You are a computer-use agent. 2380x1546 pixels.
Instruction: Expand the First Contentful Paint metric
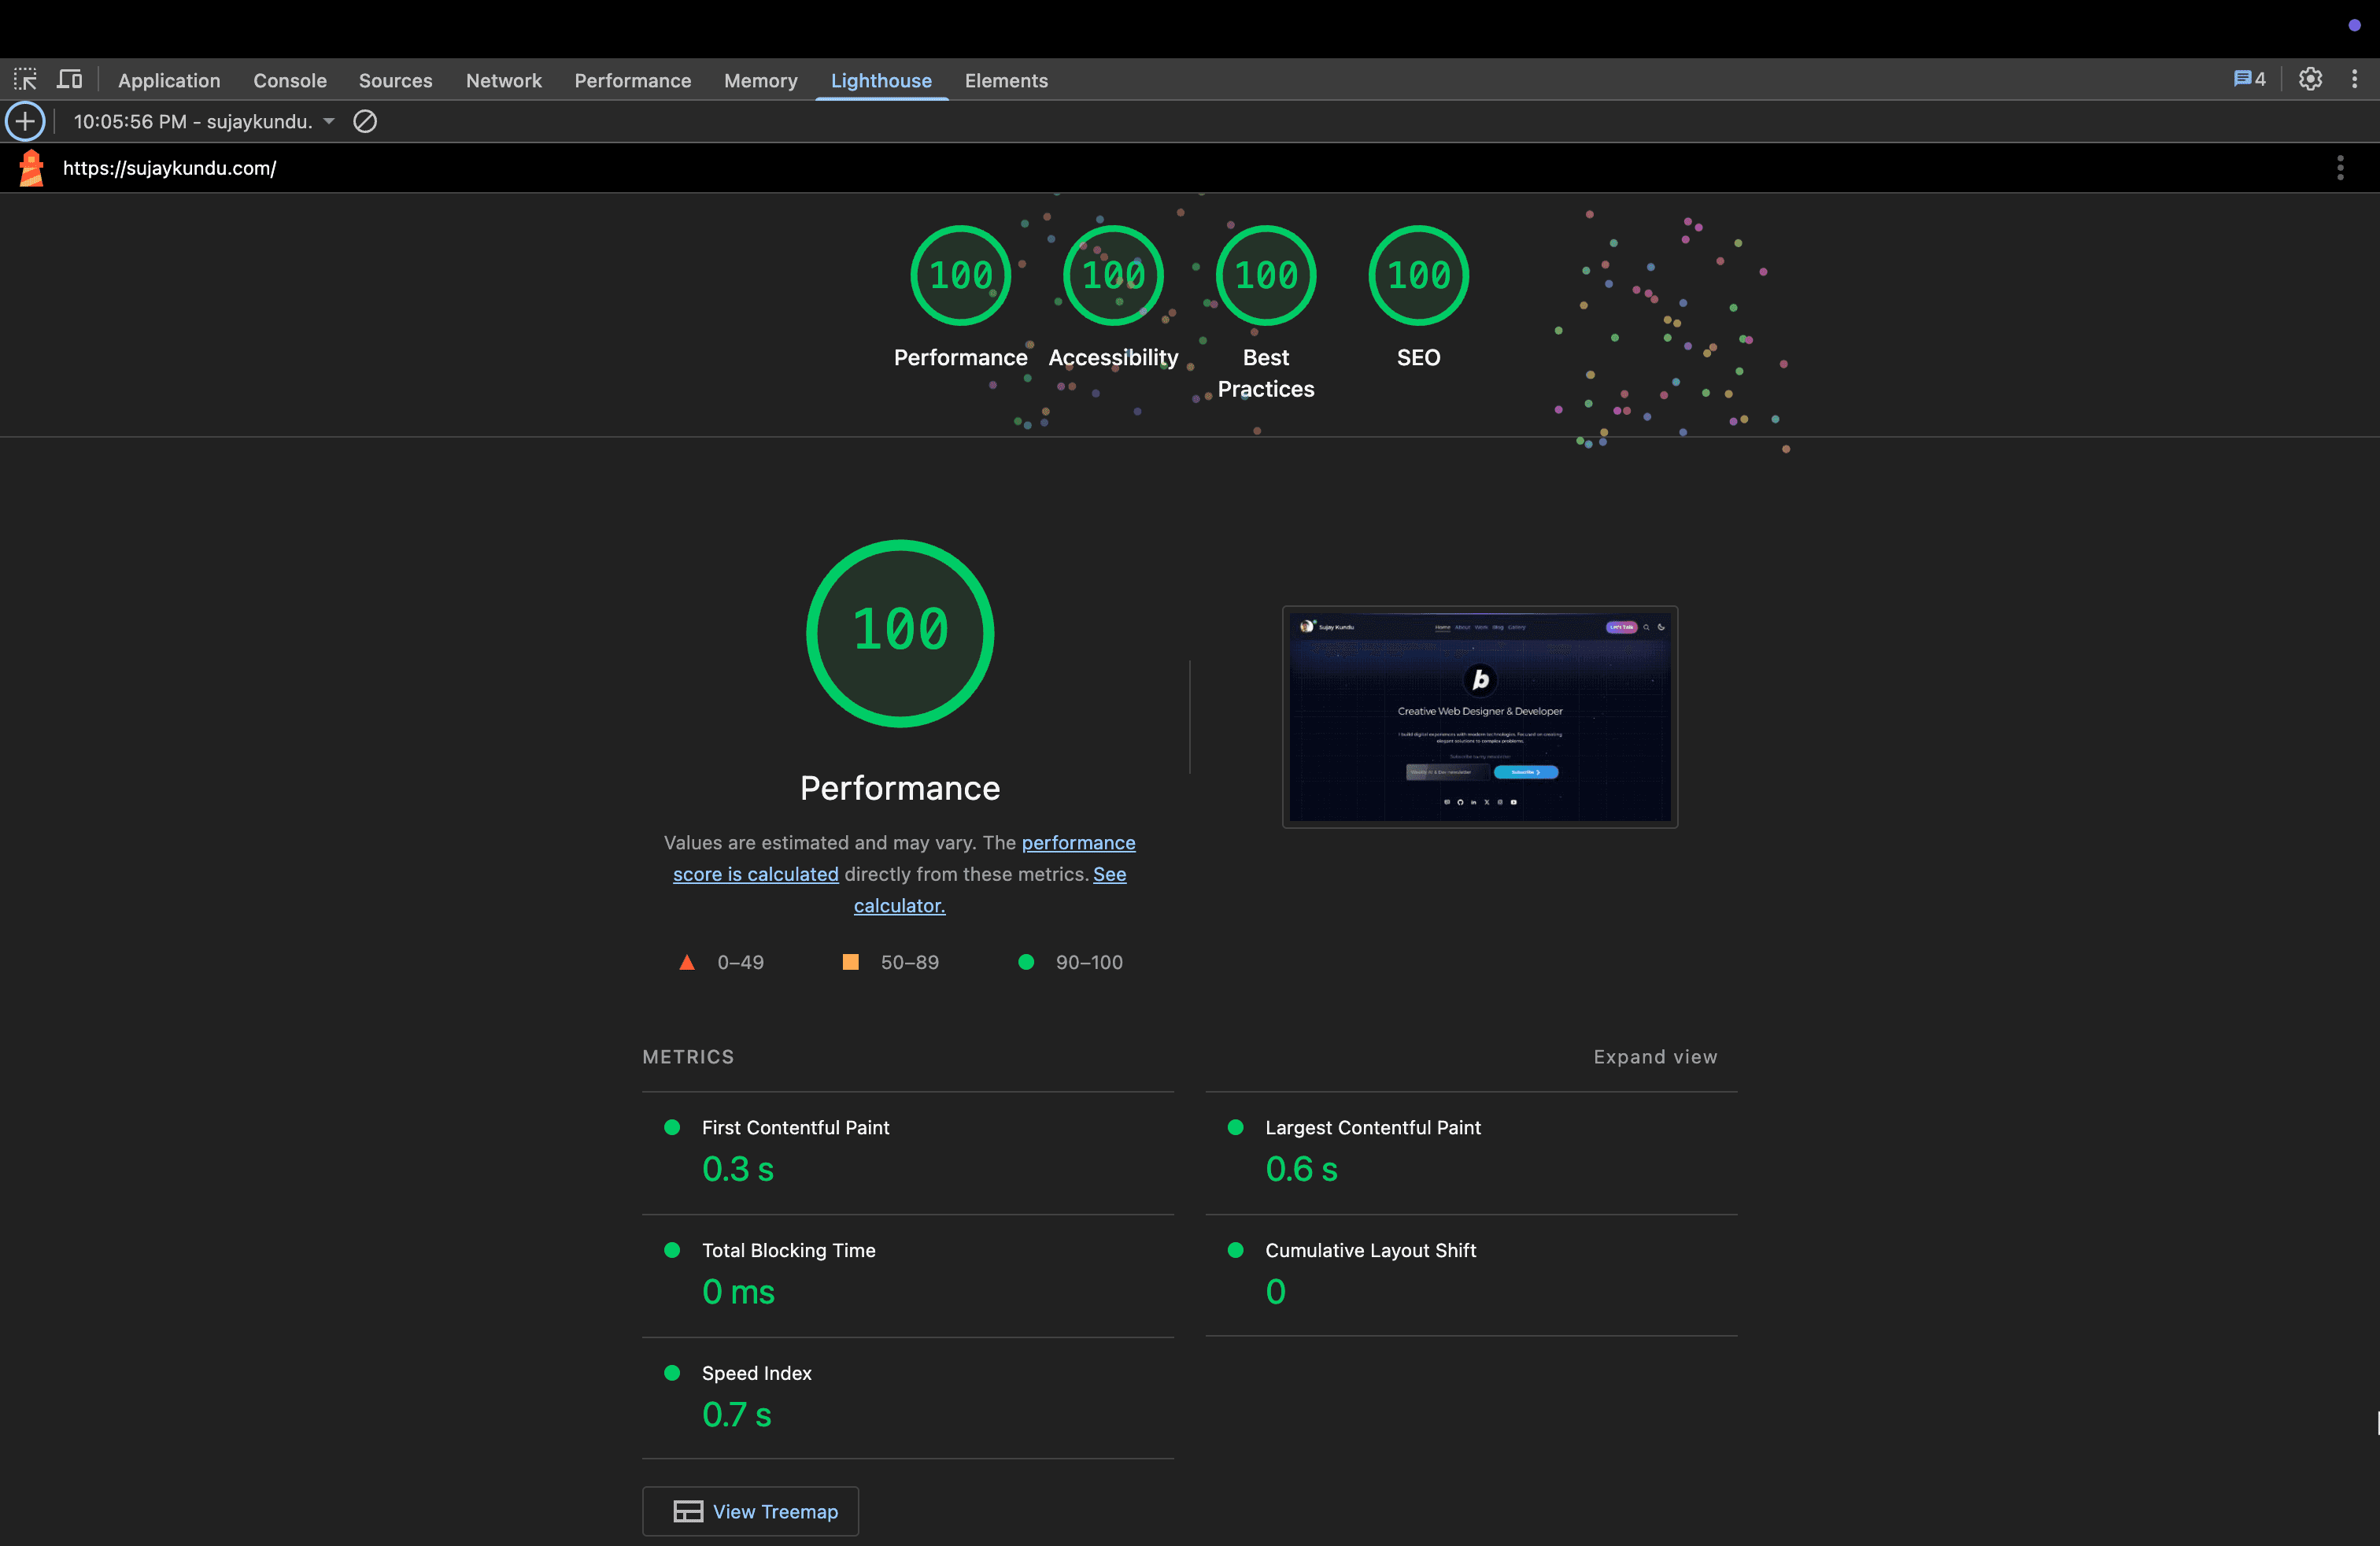coord(795,1128)
